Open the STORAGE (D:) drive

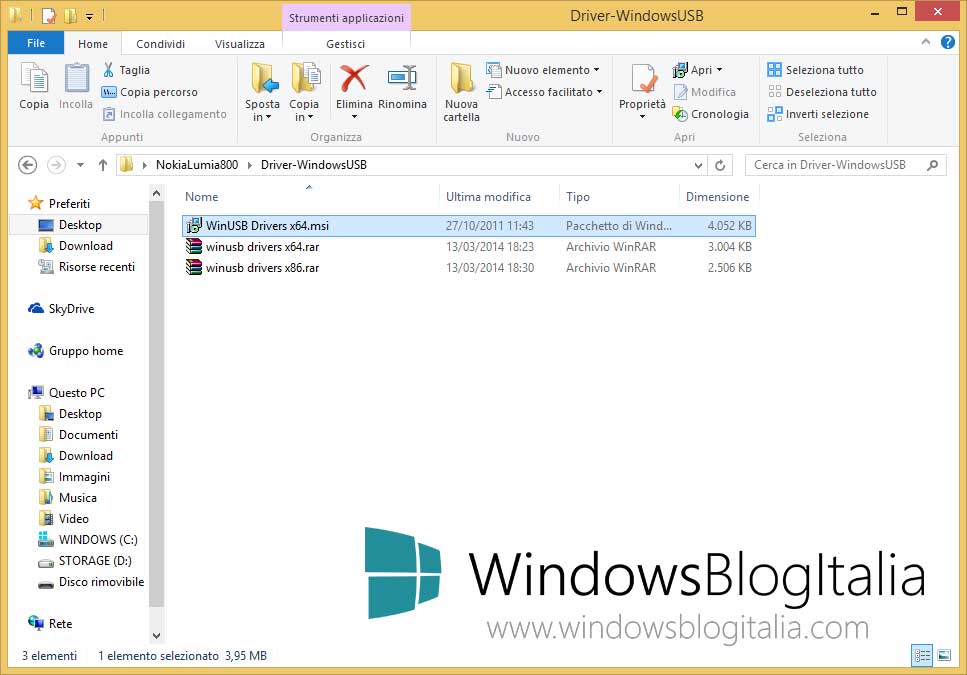[85, 560]
